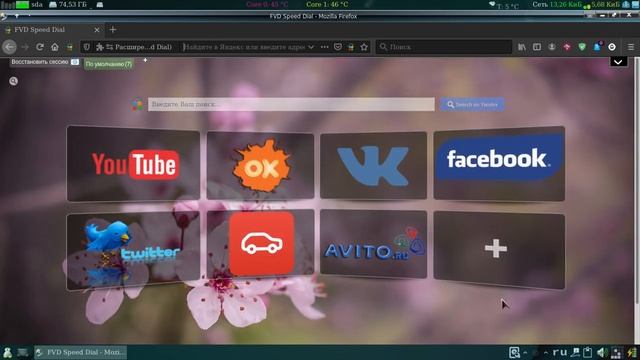Click the network tray icon
The width and height of the screenshot is (640, 360).
point(575,352)
